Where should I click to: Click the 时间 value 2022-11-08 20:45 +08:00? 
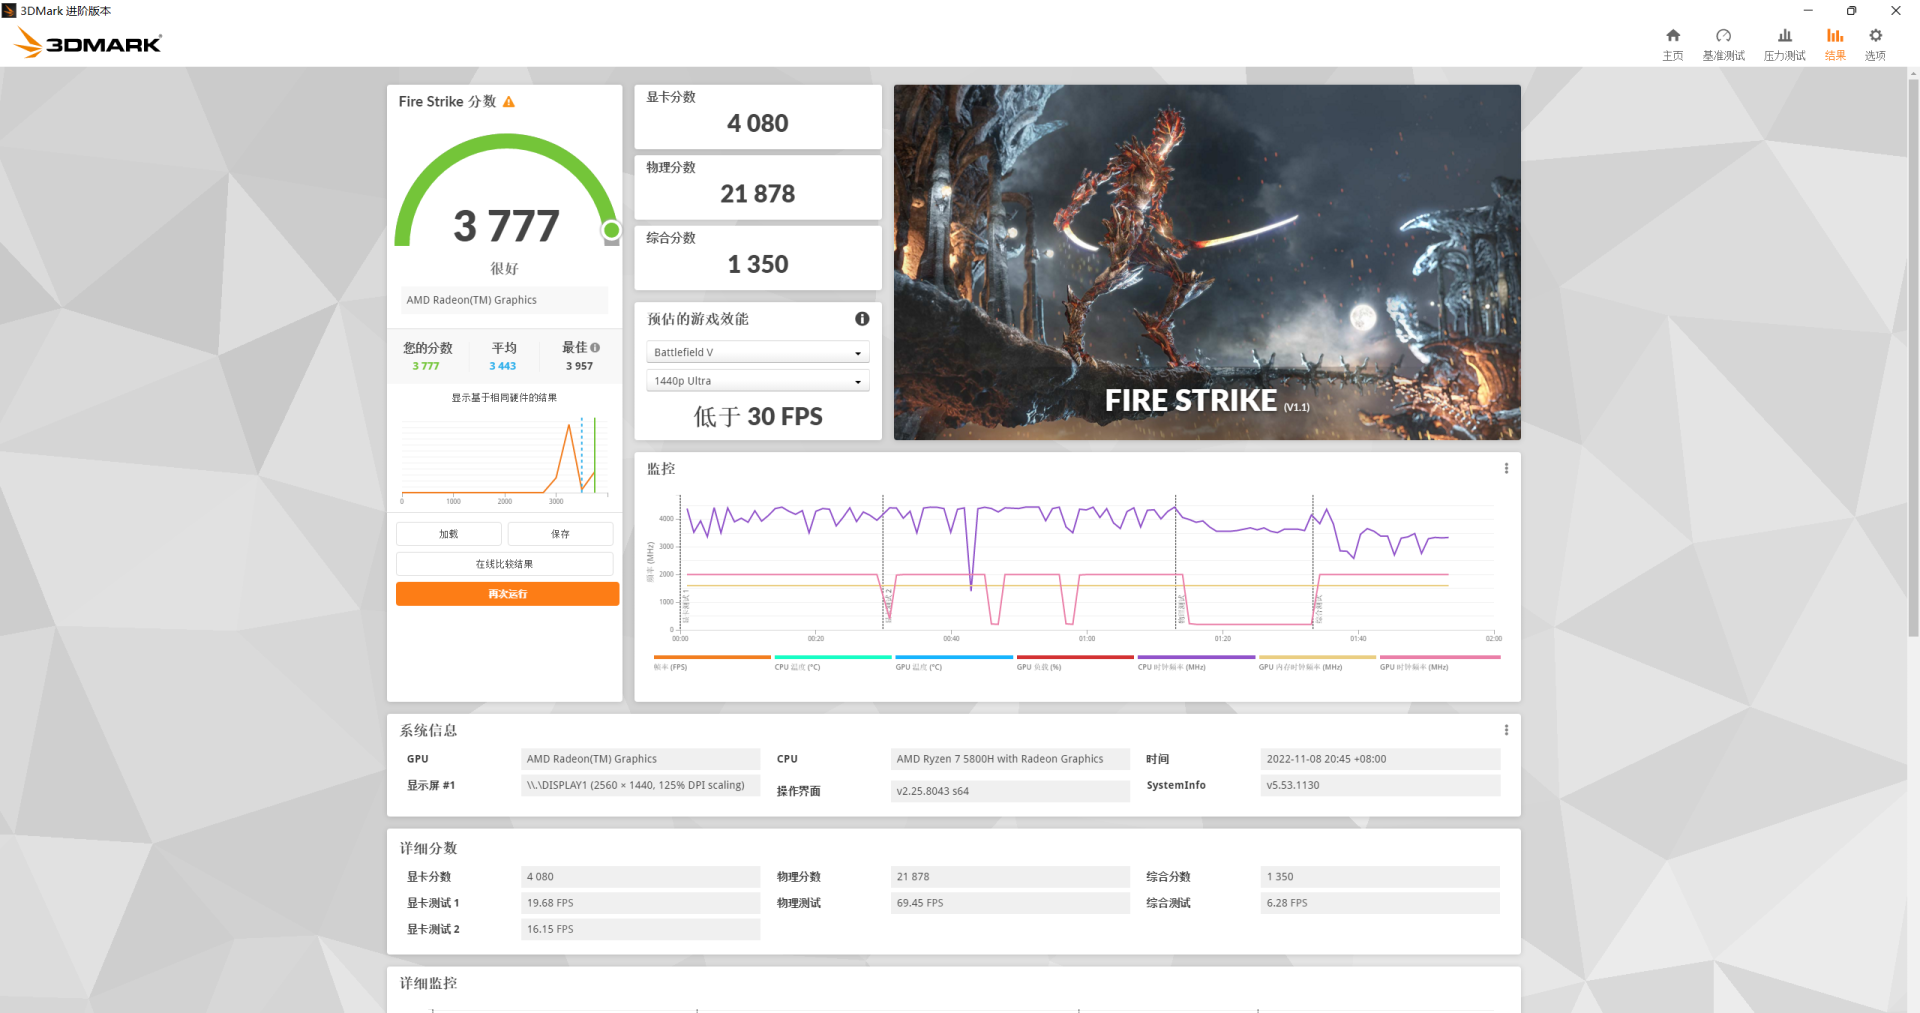coord(1380,759)
